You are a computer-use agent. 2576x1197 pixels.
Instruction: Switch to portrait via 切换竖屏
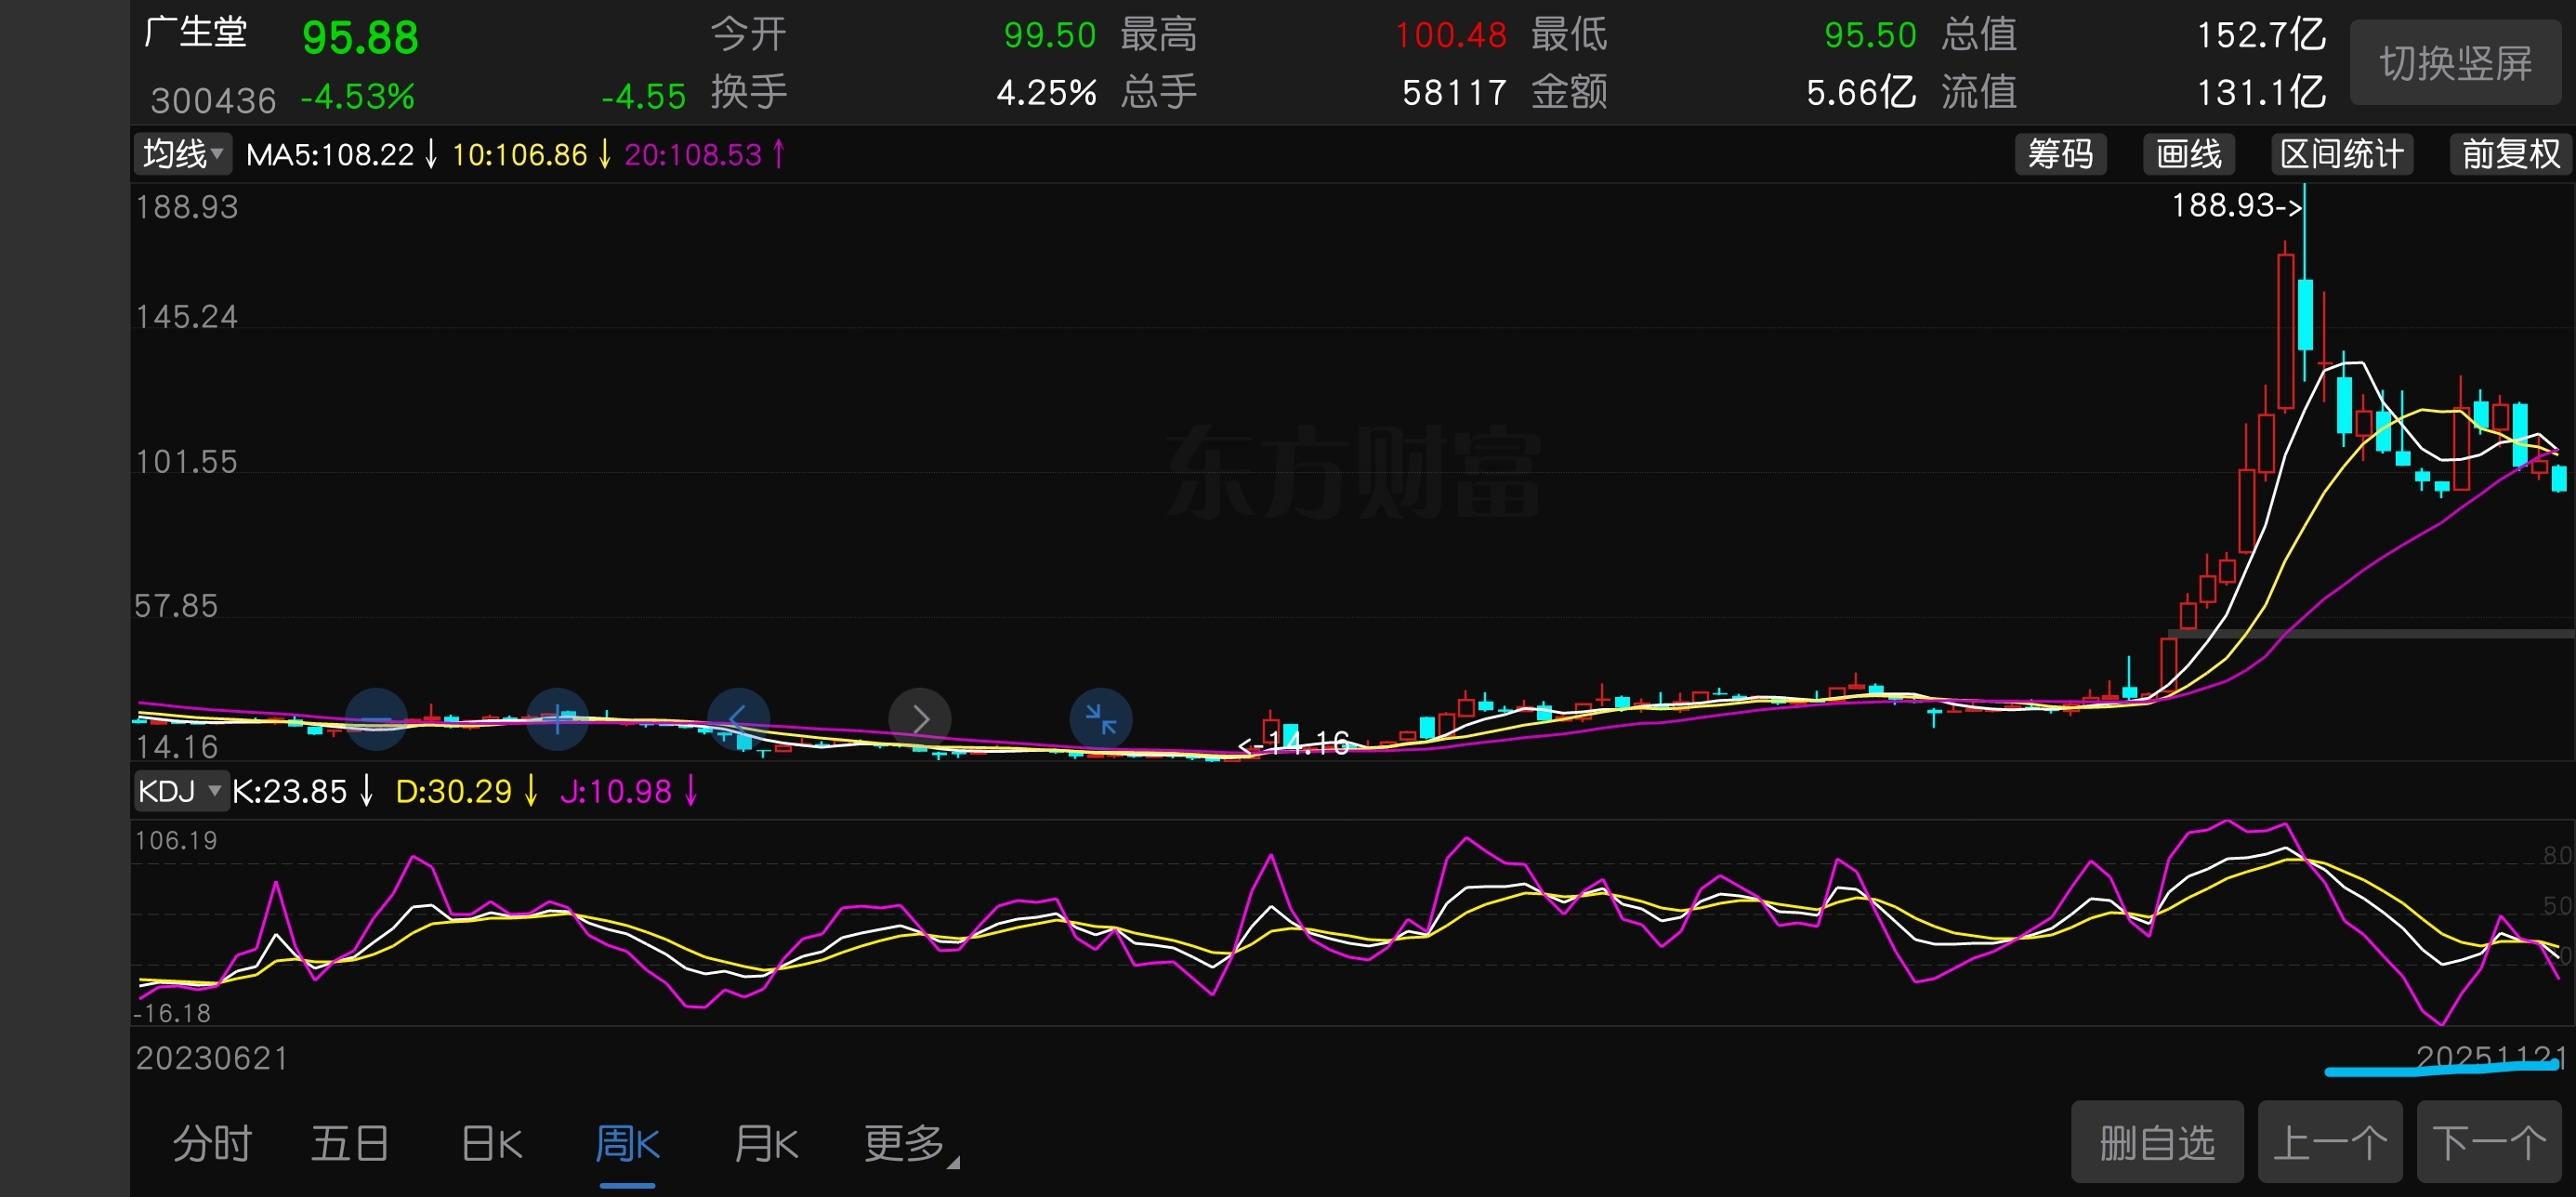(x=2455, y=63)
